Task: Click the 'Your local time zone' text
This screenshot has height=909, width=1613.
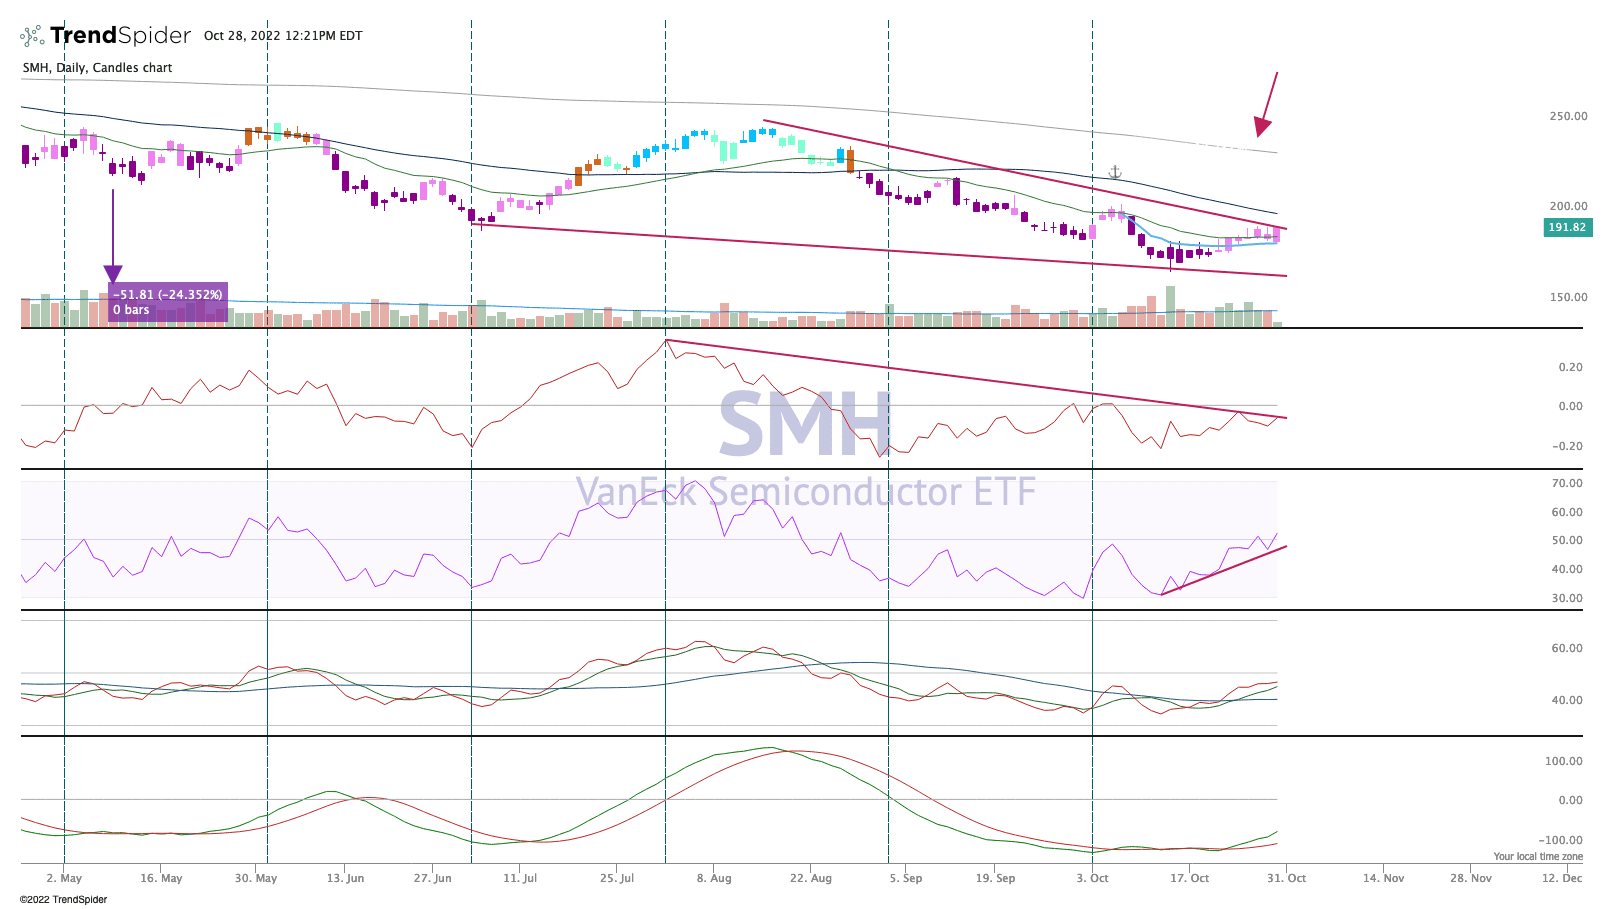Action: [1537, 856]
